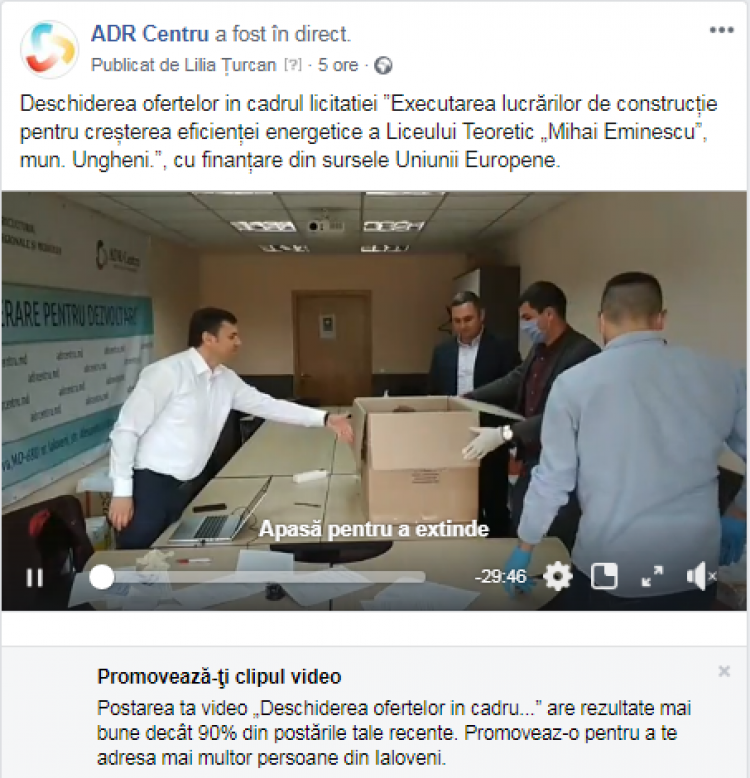Image resolution: width=750 pixels, height=778 pixels.
Task: Click the video progress slider handle
Action: point(102,577)
